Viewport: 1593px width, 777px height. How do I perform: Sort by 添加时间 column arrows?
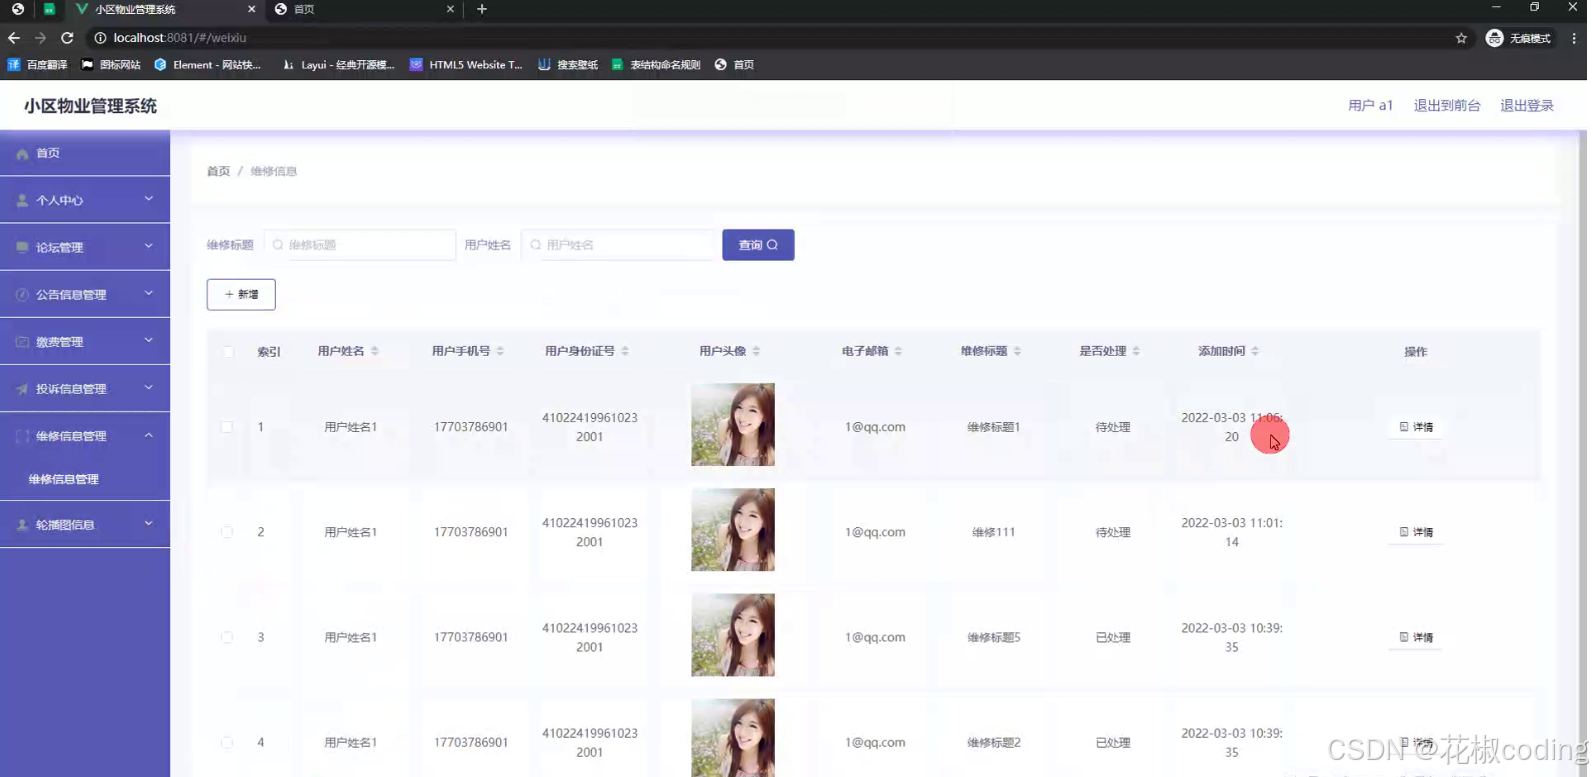[x=1255, y=351]
